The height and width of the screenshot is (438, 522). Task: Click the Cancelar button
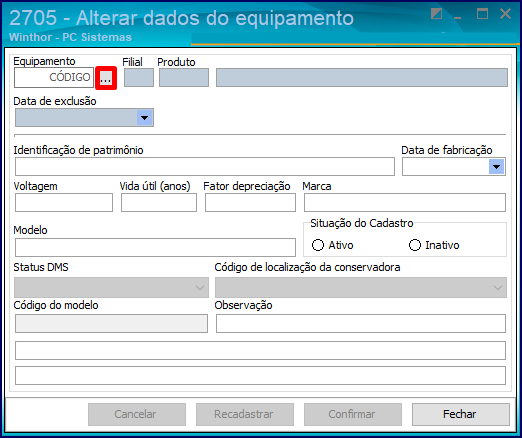(x=137, y=414)
